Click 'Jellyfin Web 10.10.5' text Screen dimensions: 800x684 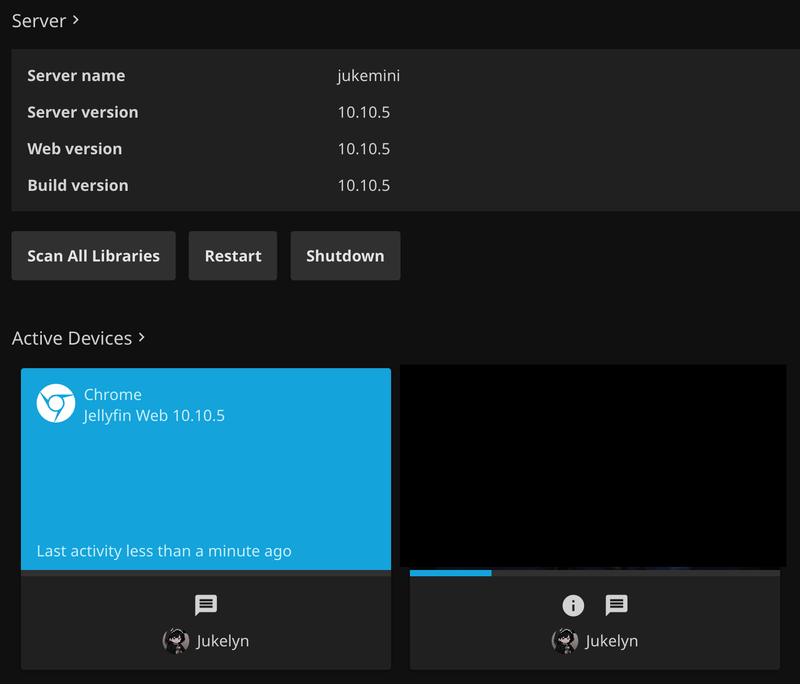(x=154, y=416)
